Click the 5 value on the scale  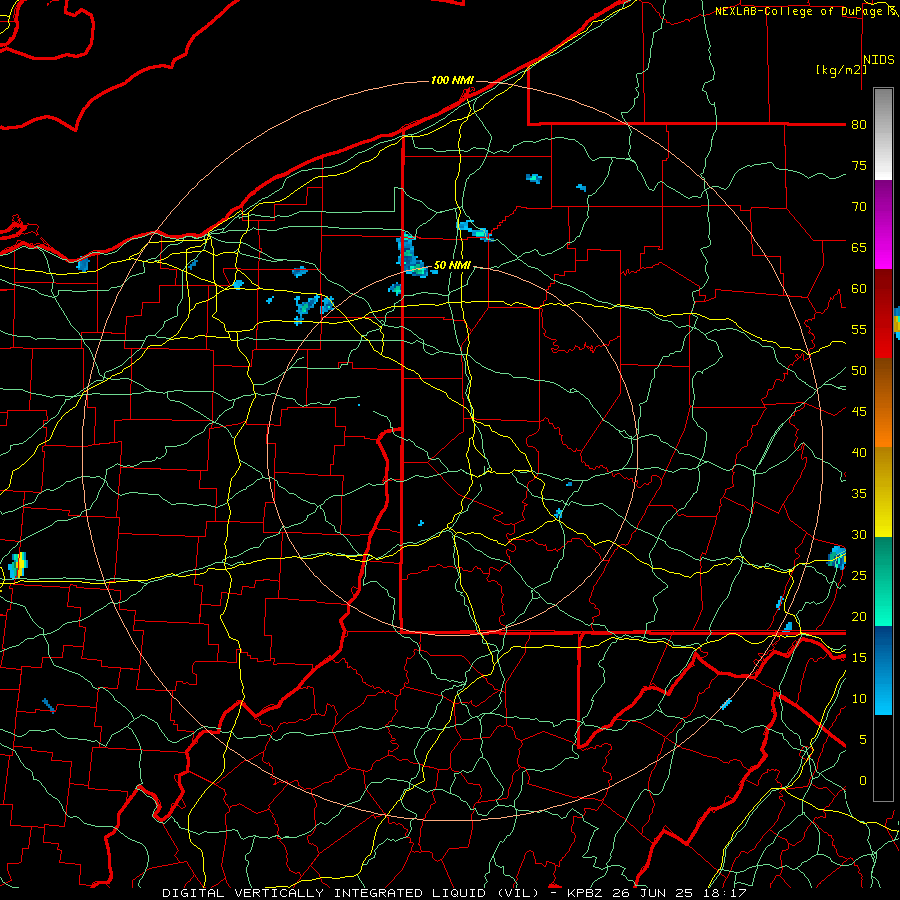[862, 740]
